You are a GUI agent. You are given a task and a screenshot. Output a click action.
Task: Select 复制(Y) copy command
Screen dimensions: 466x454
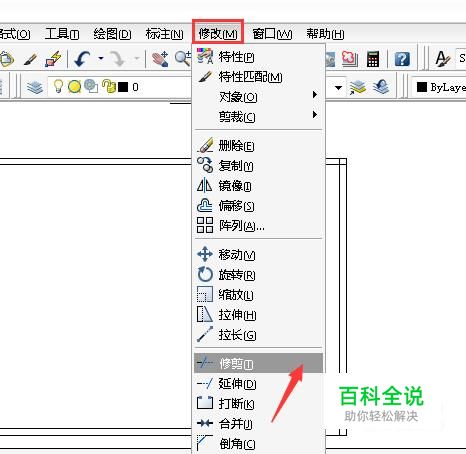click(258, 166)
